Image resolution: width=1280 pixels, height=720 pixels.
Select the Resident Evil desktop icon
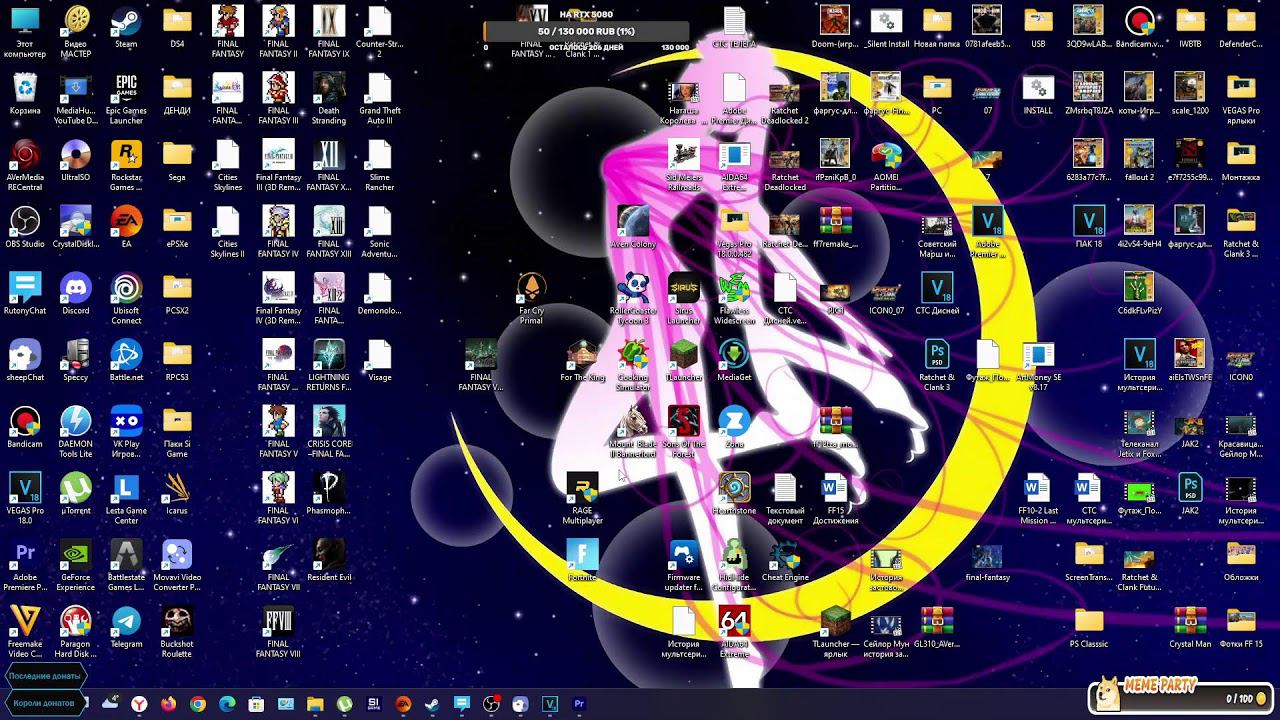[x=328, y=561]
